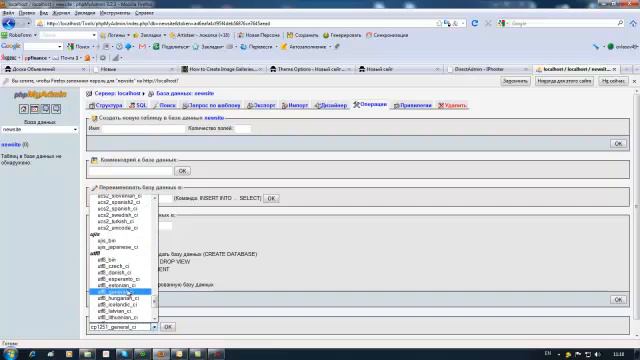Viewport: 640px width, 360px height.
Task: Open the Справка menu
Action: point(144,13)
